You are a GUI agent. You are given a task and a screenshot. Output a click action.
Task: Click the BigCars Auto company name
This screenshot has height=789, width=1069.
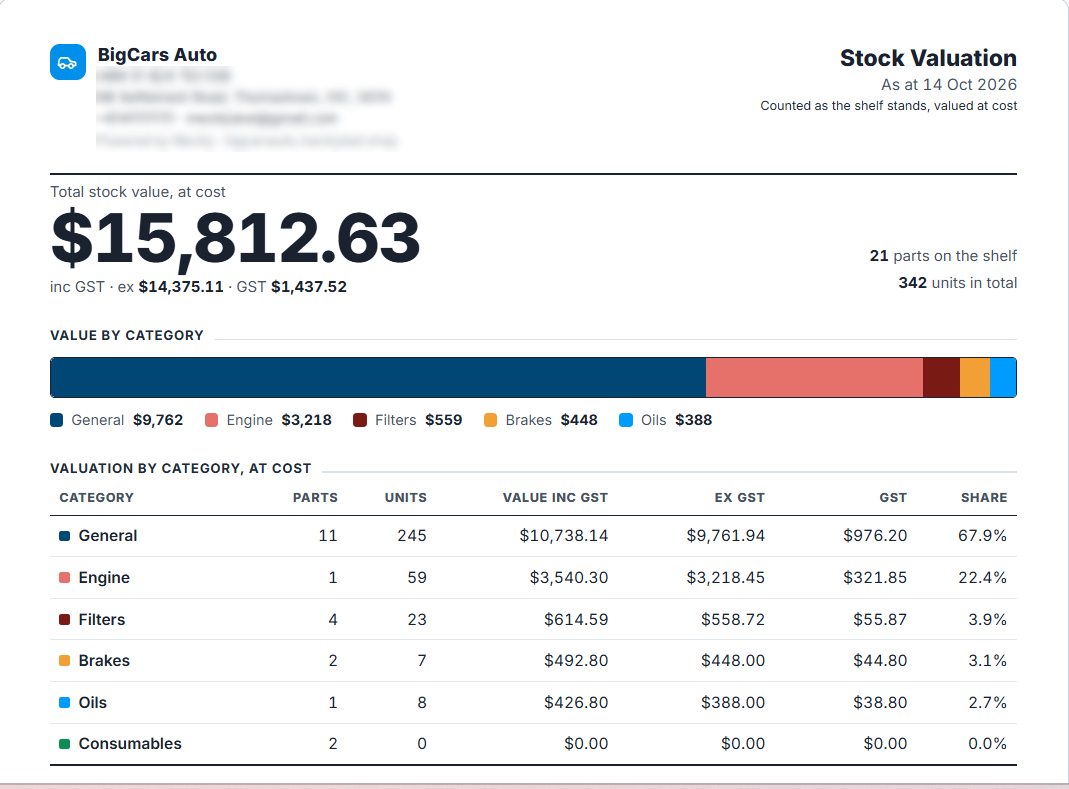157,55
